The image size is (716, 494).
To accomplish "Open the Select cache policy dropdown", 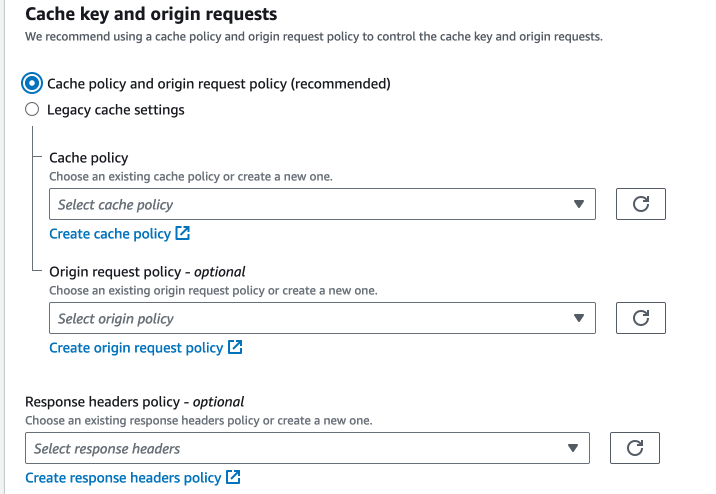I will (x=310, y=204).
